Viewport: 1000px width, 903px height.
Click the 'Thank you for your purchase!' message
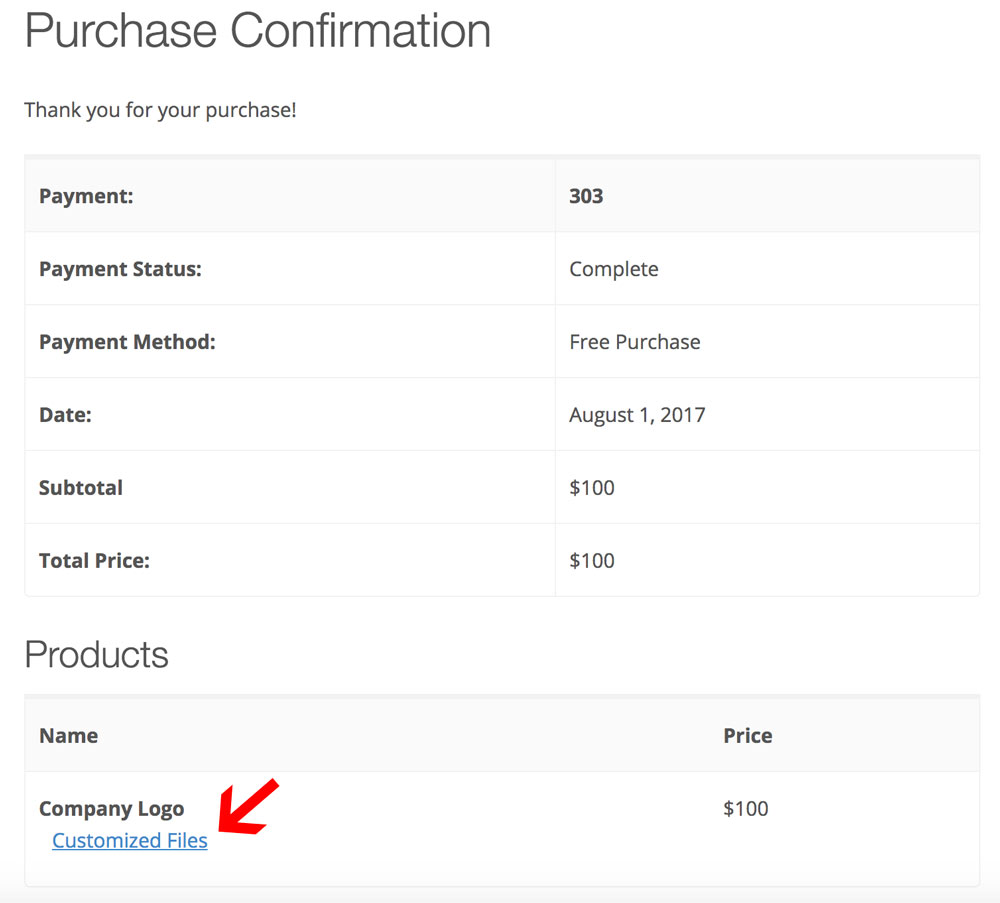[x=160, y=110]
